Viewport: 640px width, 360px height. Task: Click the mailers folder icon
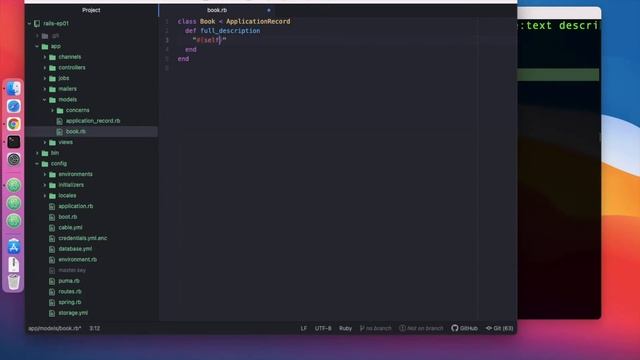click(52, 89)
